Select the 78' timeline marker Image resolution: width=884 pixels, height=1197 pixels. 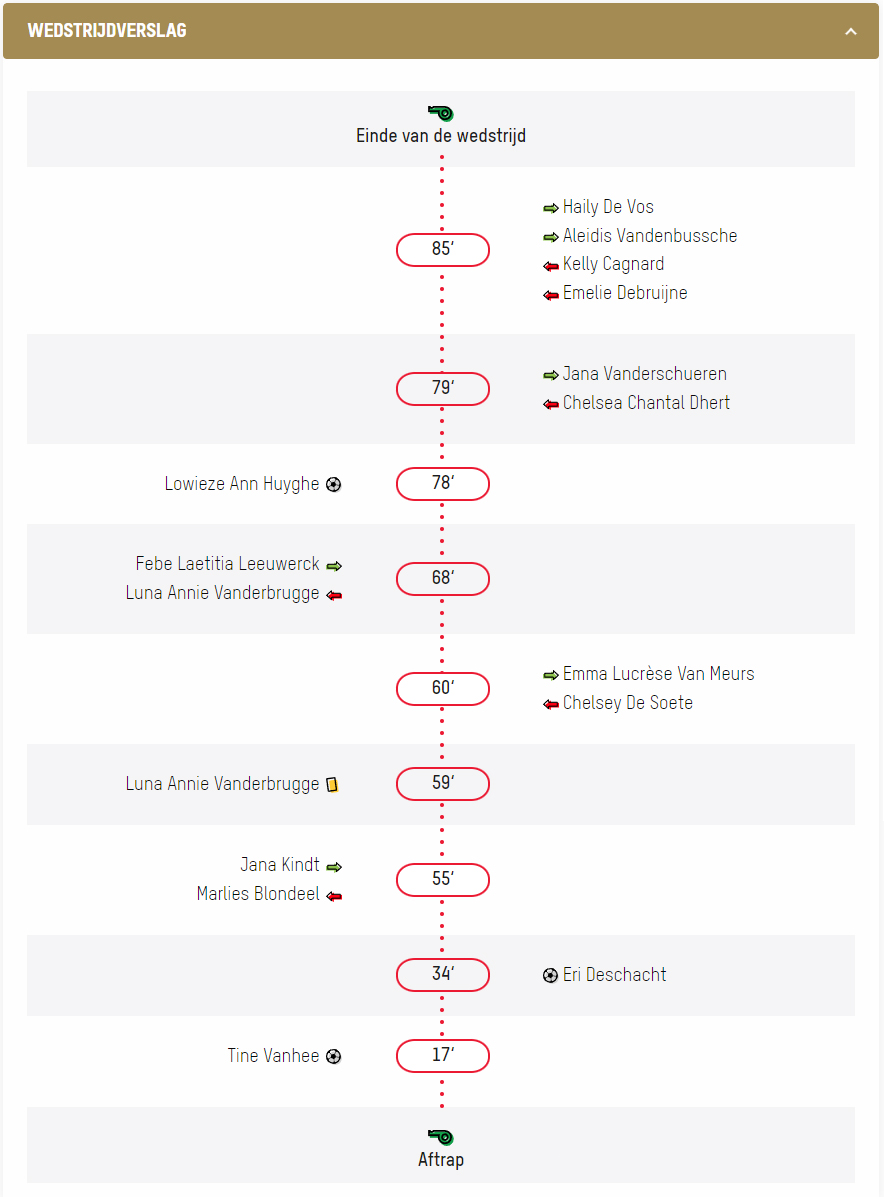click(443, 484)
